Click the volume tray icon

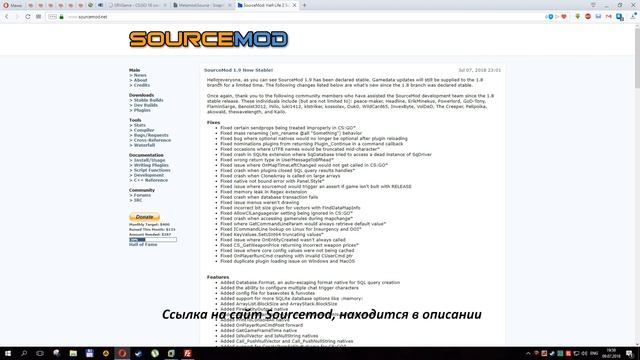point(584,353)
